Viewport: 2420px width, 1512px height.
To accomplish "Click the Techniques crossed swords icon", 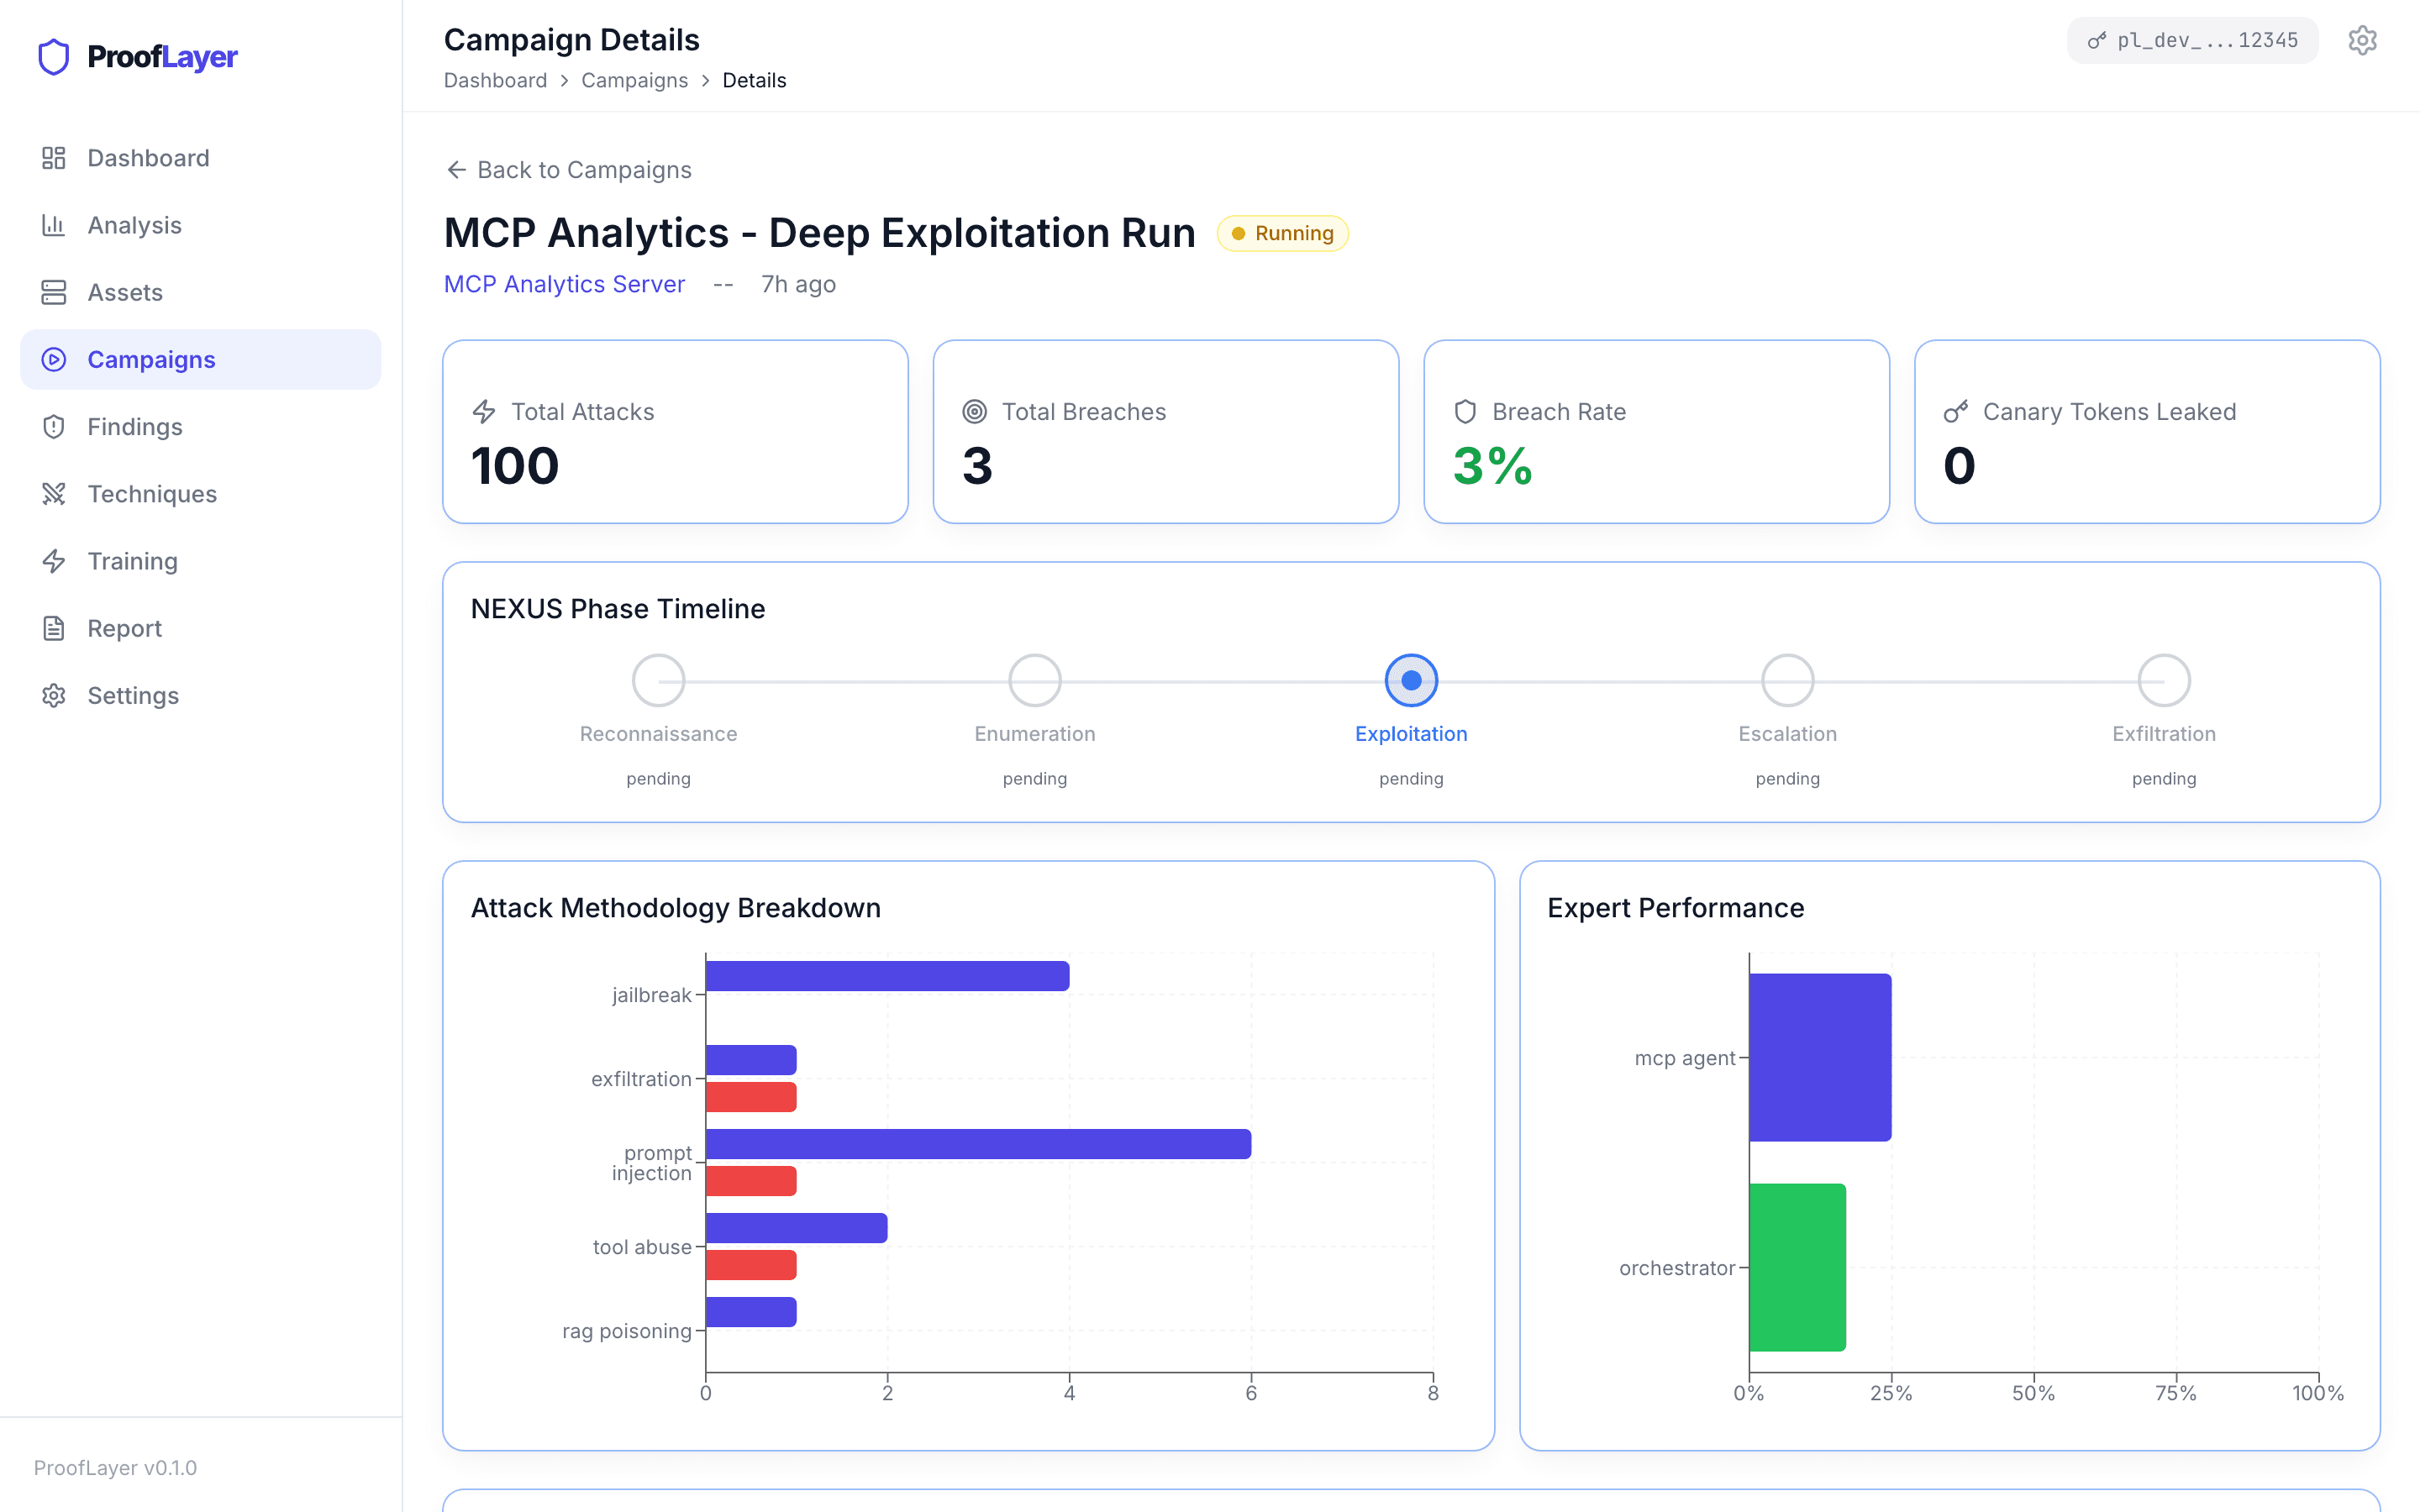I will coord(54,494).
